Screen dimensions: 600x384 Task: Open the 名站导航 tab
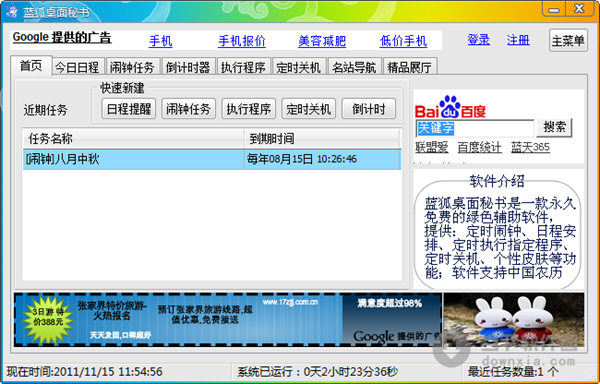coord(354,68)
